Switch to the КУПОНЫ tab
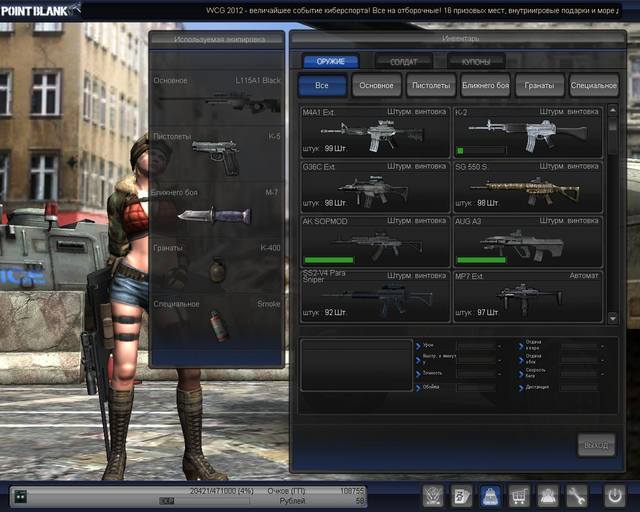This screenshot has height=512, width=640. tap(476, 62)
